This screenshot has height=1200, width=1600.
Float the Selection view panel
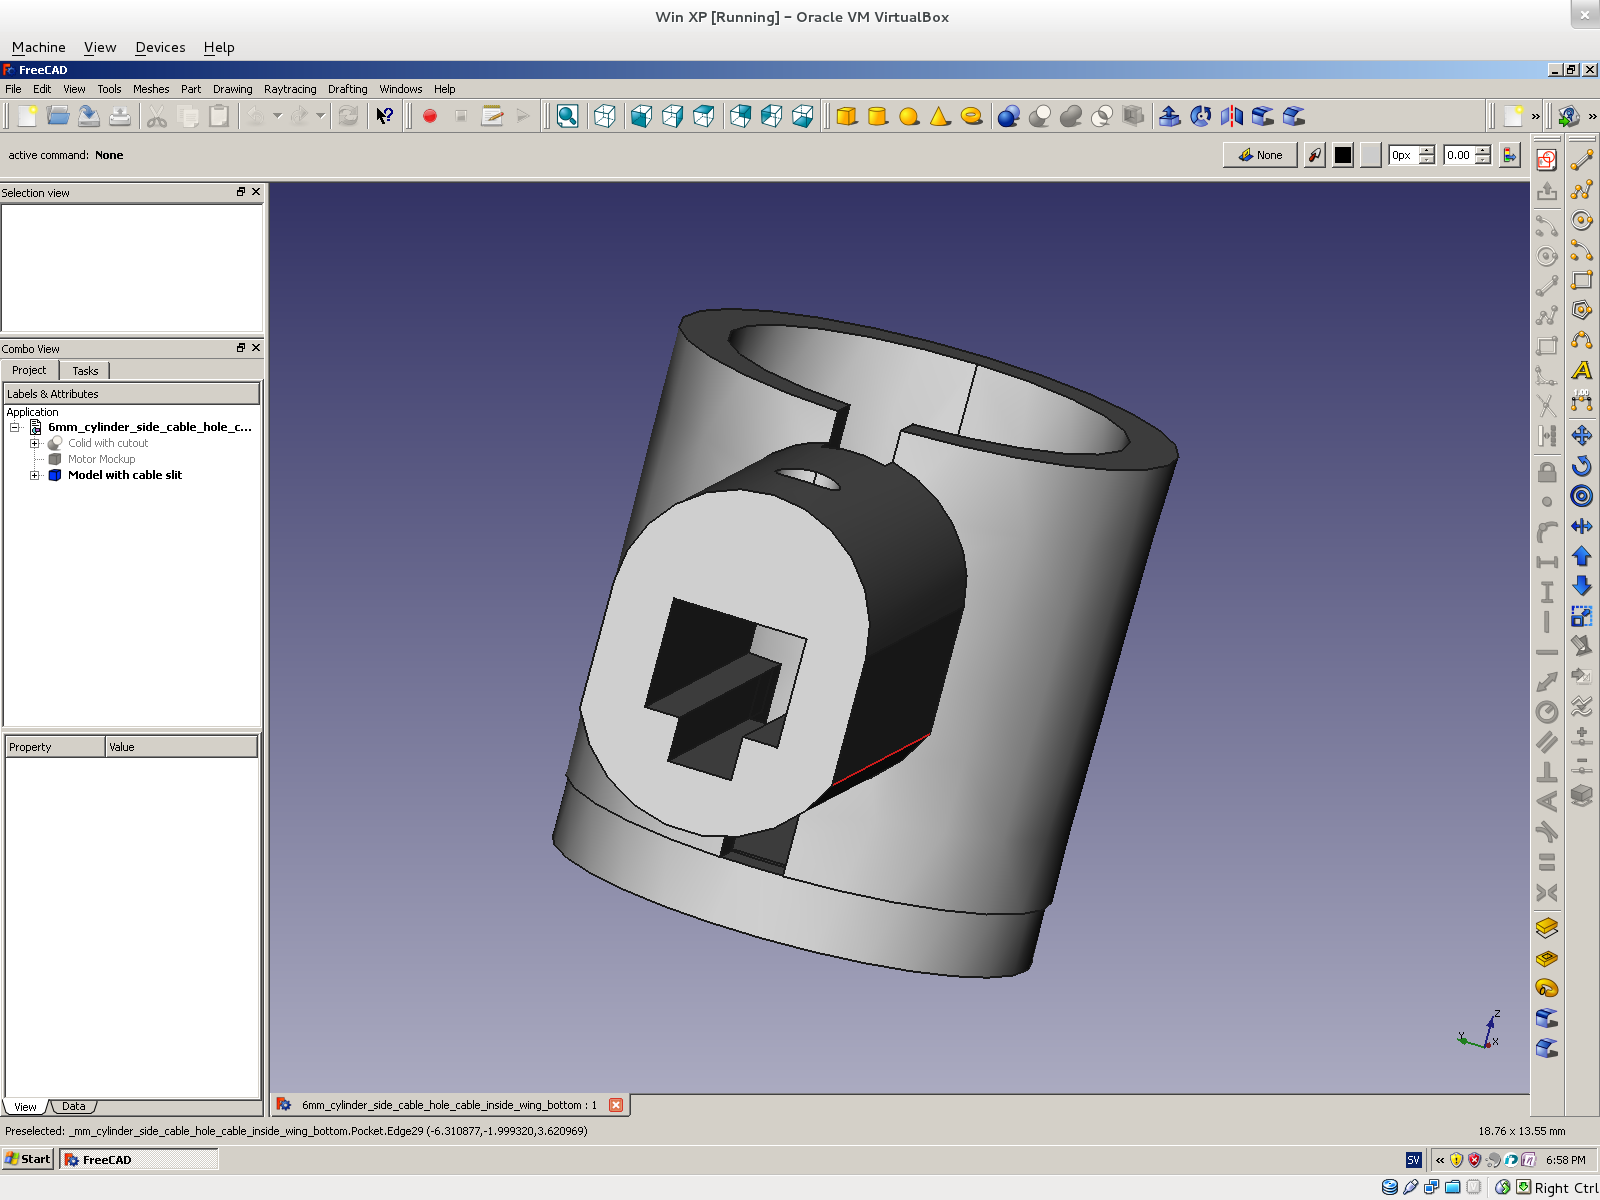[241, 192]
